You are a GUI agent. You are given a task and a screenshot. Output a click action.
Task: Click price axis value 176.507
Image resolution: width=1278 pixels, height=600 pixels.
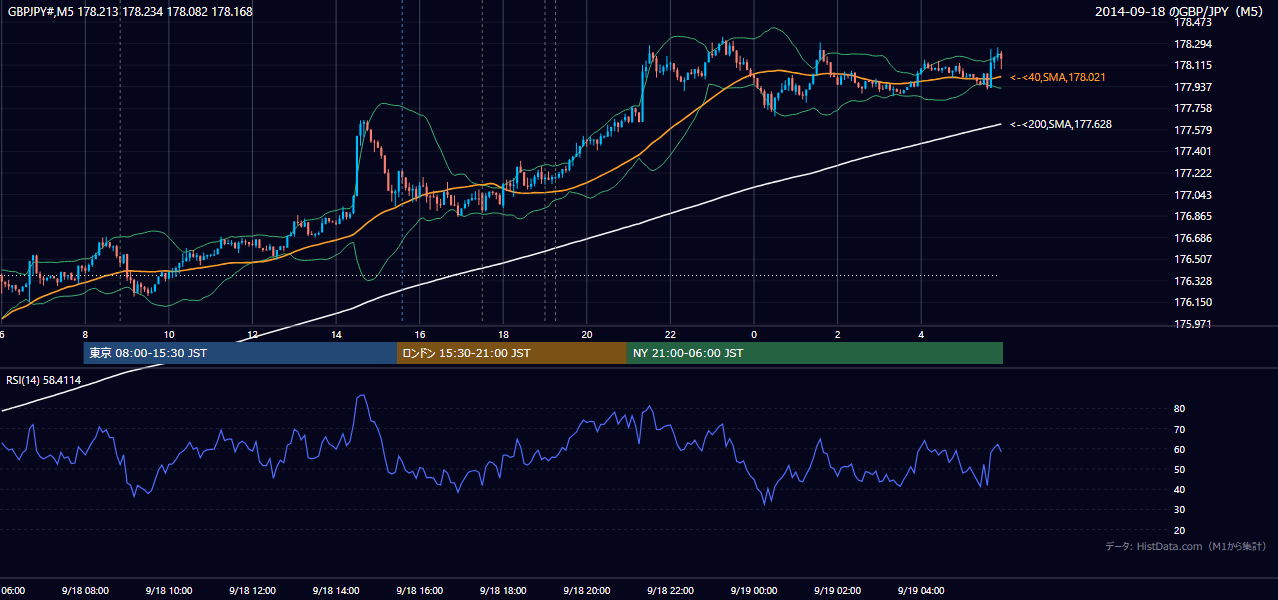(1192, 259)
